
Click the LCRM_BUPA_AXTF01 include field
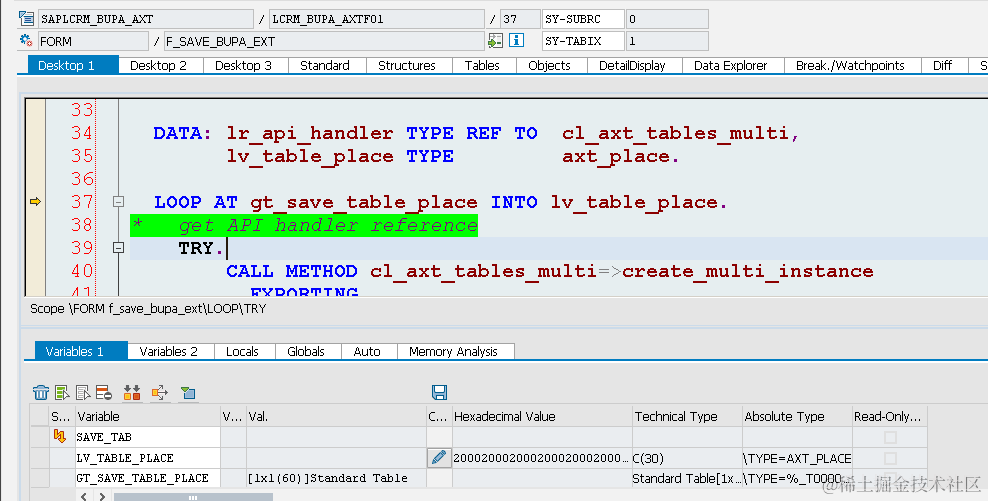[x=377, y=19]
